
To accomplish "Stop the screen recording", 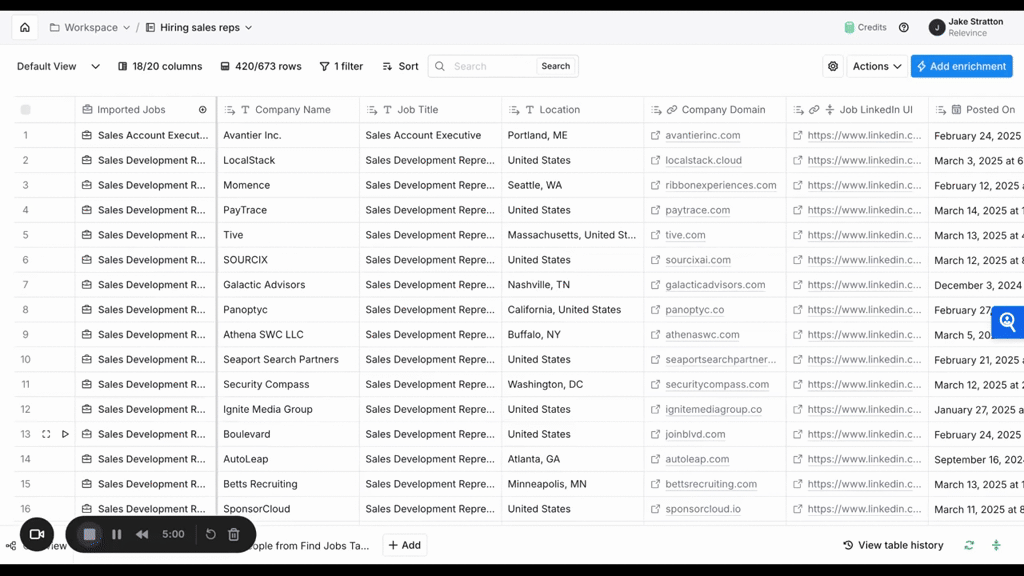I will [x=89, y=534].
